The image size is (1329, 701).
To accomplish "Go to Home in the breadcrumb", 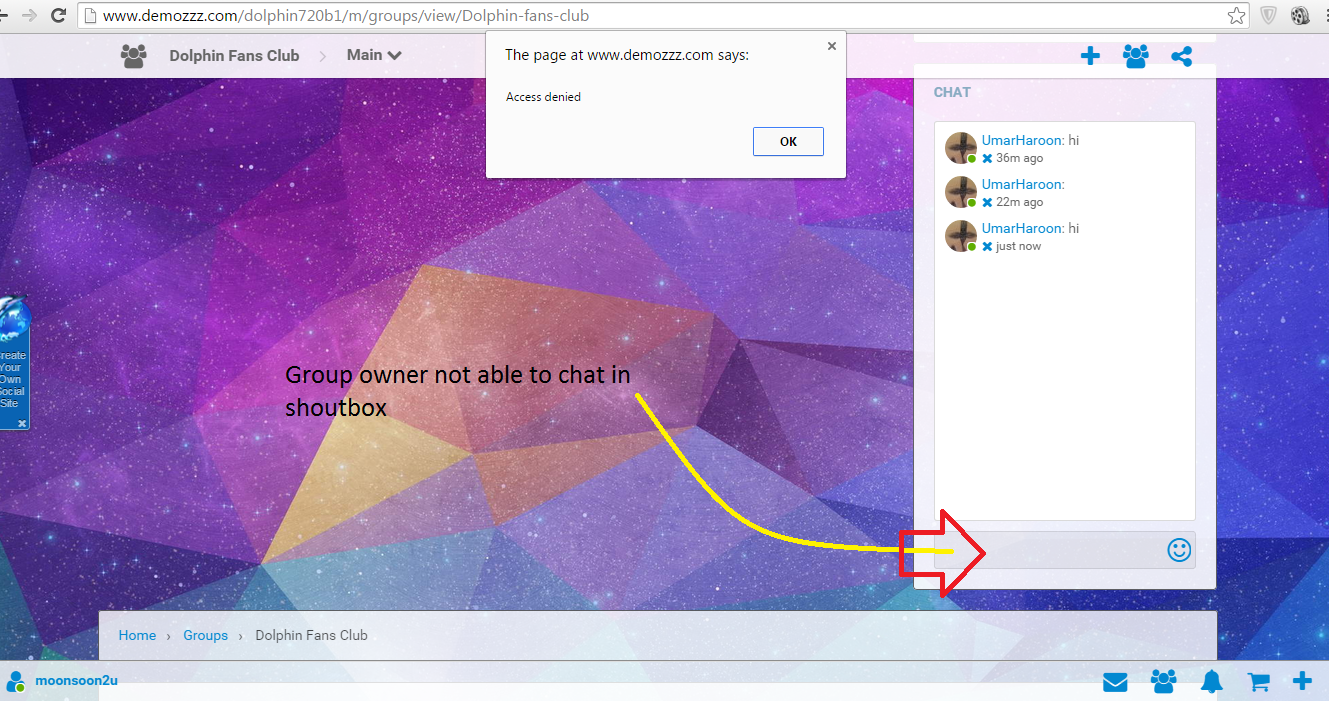I will pyautogui.click(x=137, y=635).
